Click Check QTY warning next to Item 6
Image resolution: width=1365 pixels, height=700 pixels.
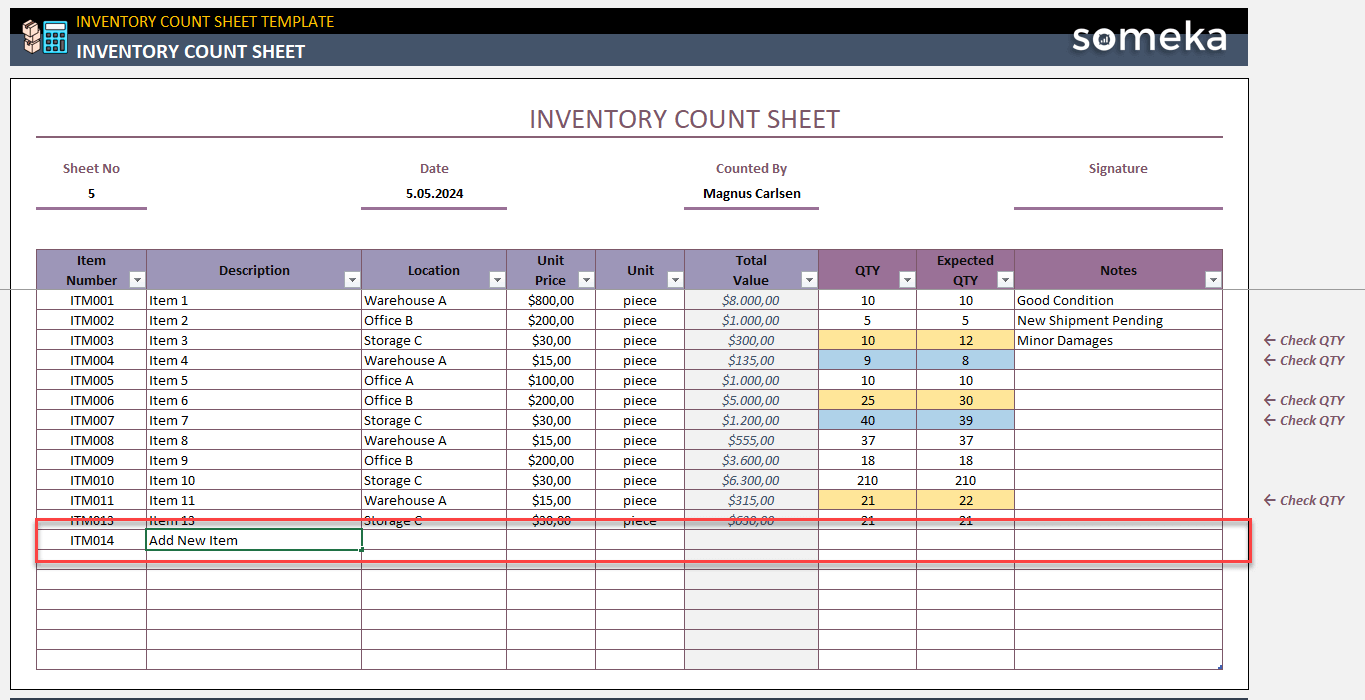click(x=1303, y=400)
